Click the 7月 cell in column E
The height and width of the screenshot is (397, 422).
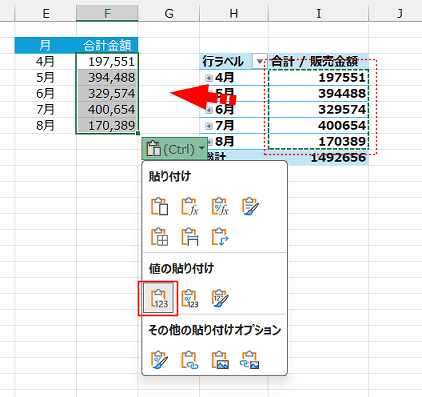point(45,110)
